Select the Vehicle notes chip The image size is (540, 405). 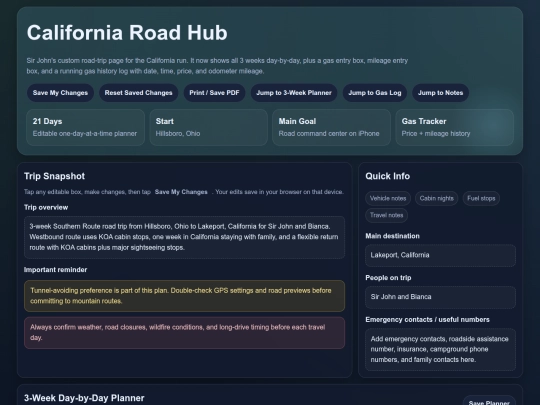coord(388,198)
